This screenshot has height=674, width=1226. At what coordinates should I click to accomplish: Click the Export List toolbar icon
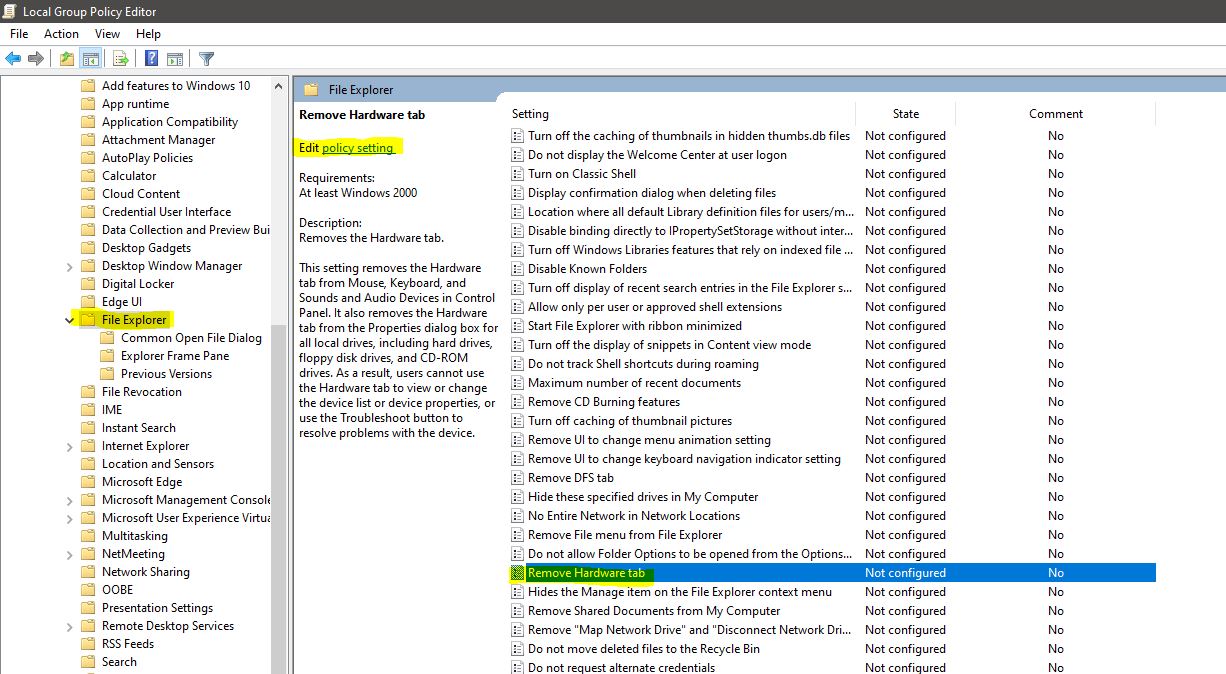(119, 58)
